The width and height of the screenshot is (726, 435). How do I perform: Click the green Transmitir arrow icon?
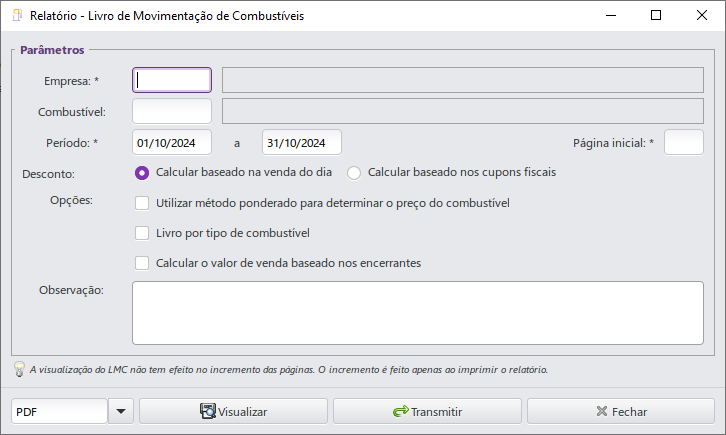click(401, 411)
